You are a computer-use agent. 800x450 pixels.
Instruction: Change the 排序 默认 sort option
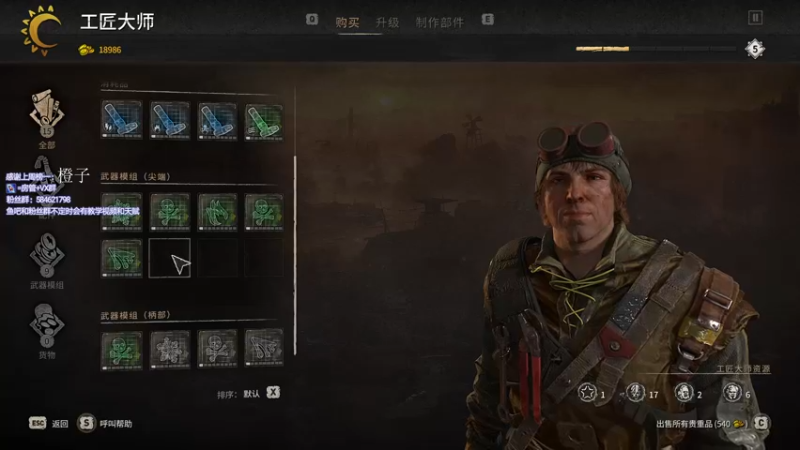click(x=273, y=392)
